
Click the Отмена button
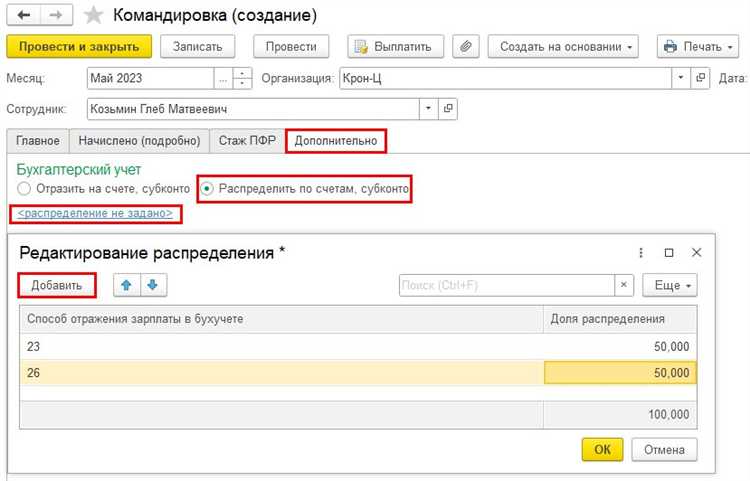[x=664, y=449]
